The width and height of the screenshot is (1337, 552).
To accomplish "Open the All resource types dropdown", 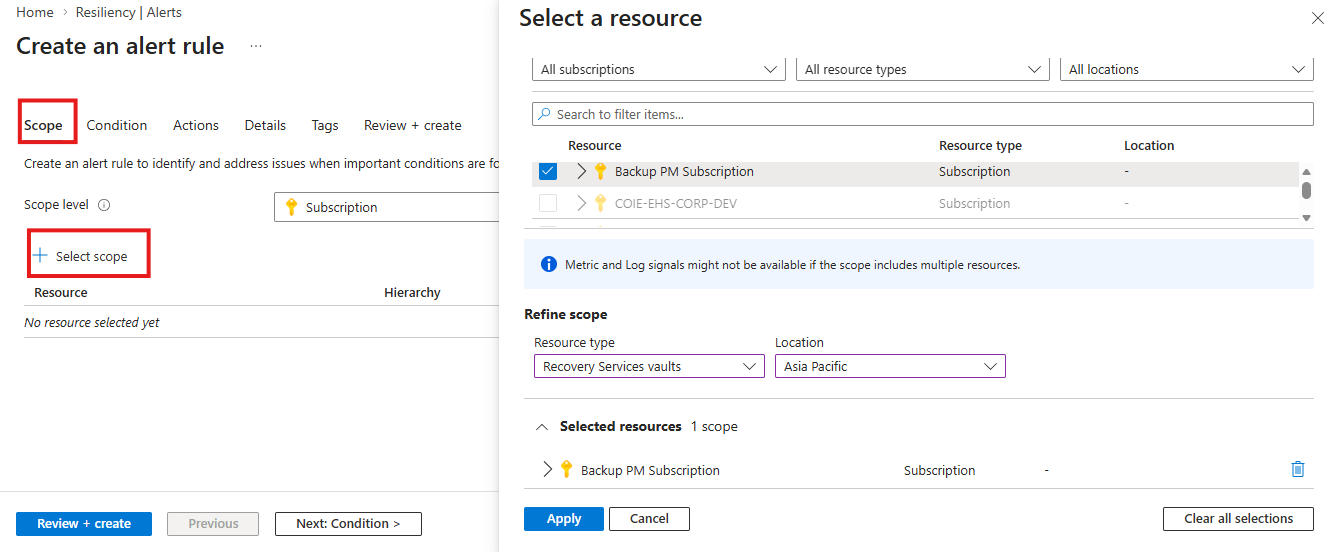I will point(923,69).
